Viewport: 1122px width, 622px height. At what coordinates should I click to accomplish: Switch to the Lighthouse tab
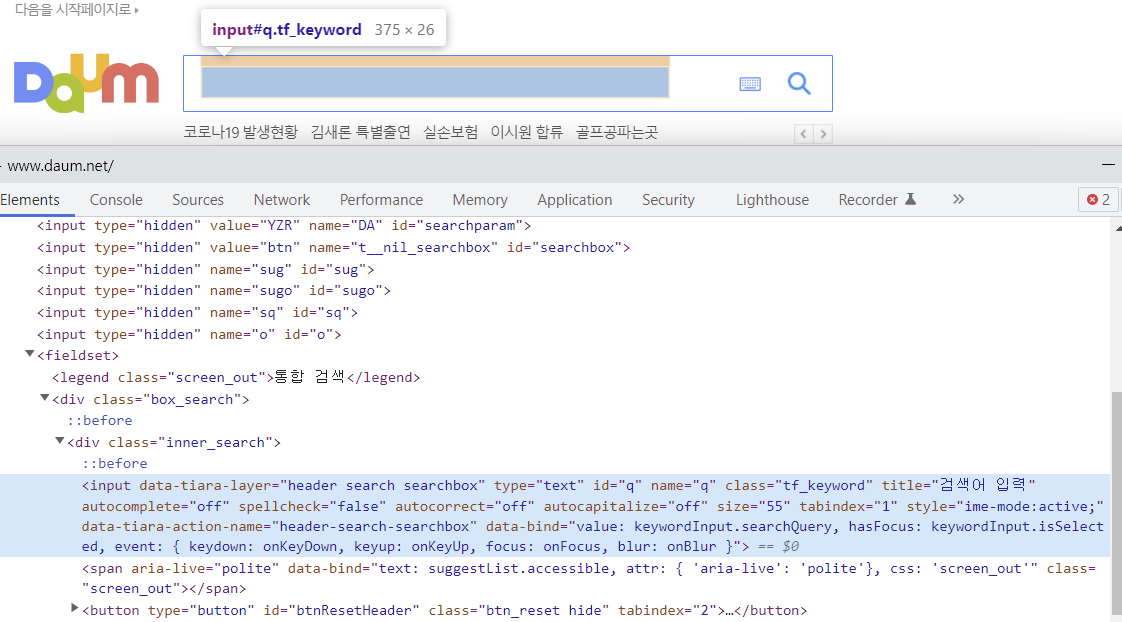[772, 200]
